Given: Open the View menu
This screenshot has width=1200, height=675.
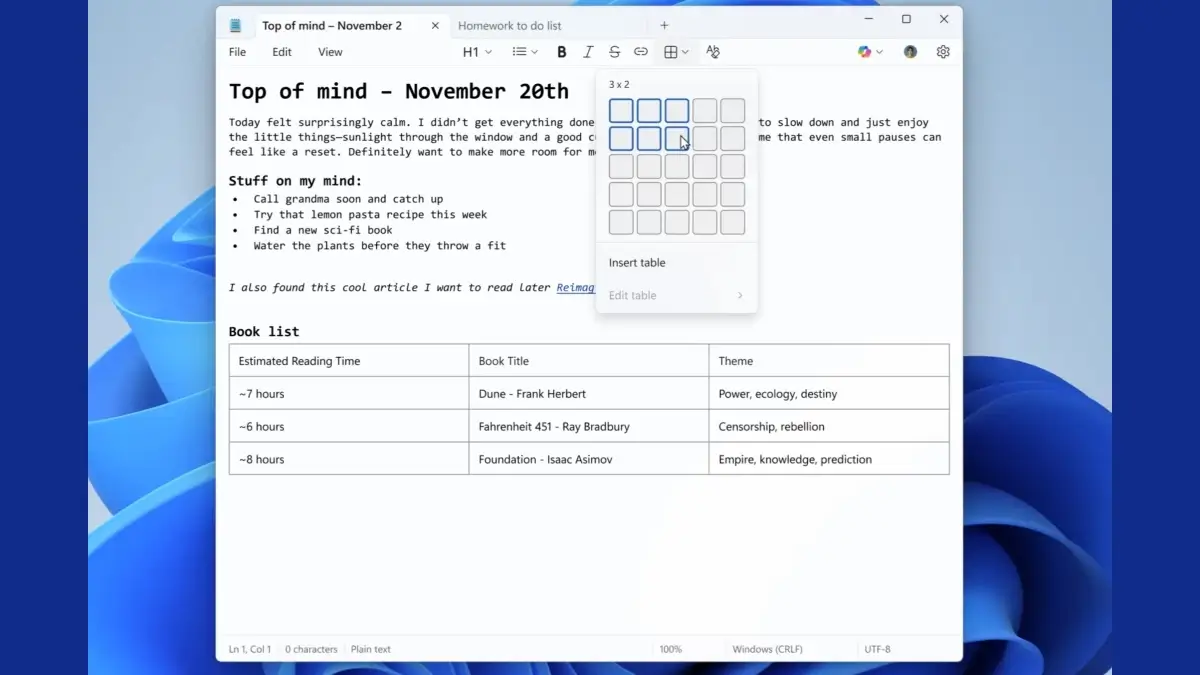Looking at the screenshot, I should click(330, 52).
